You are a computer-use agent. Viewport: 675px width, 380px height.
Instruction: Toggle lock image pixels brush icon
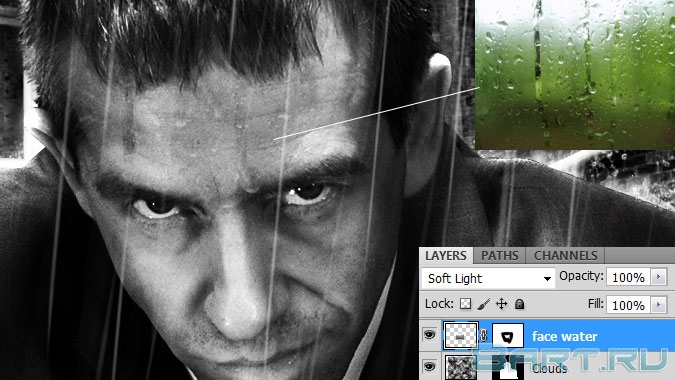click(484, 304)
